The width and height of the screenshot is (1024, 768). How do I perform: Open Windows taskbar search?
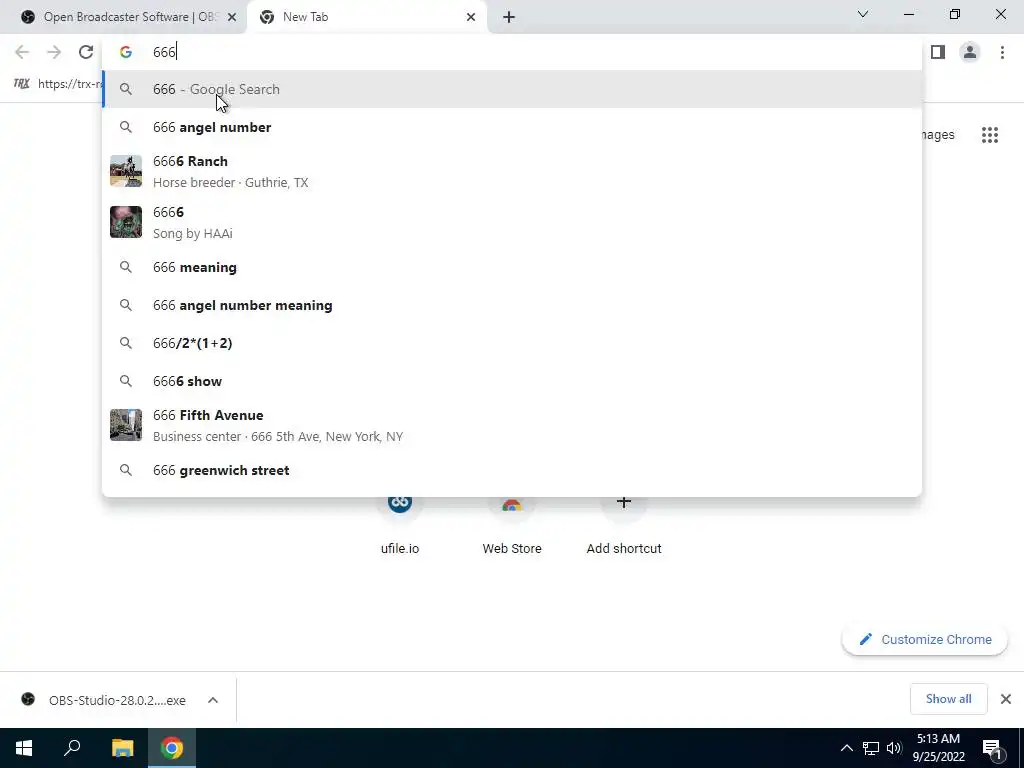pyautogui.click(x=72, y=748)
